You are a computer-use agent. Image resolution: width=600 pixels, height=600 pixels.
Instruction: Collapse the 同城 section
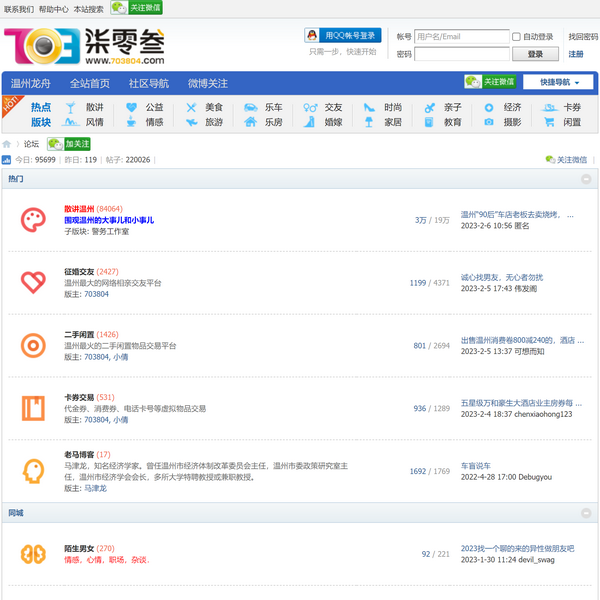[586, 513]
